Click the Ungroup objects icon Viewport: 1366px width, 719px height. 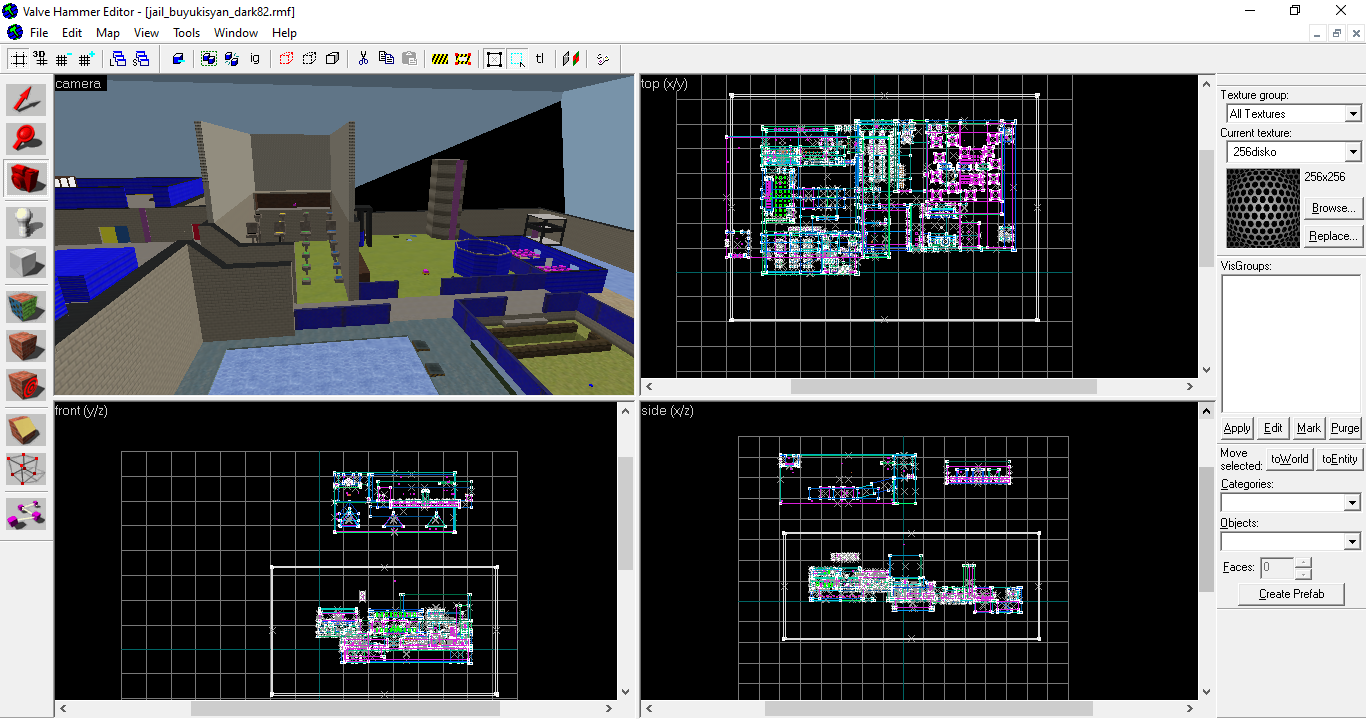coord(231,59)
